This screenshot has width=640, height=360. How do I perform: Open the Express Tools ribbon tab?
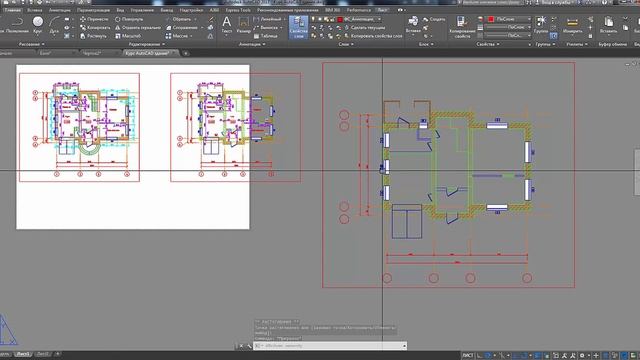tap(238, 10)
